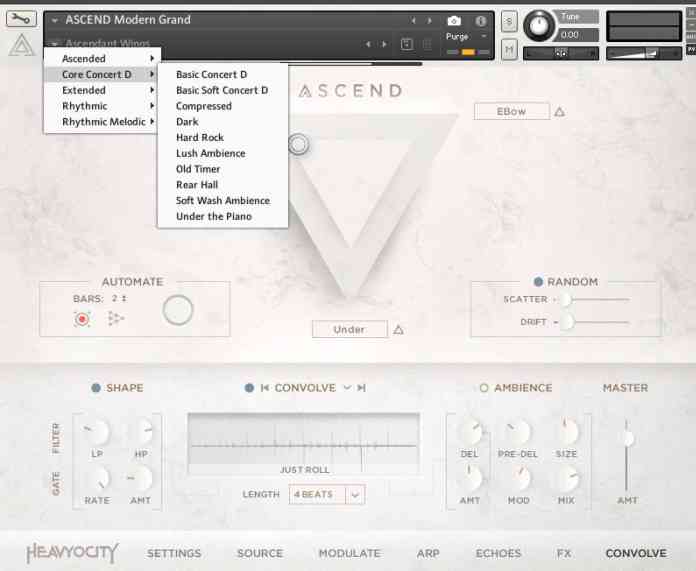Image resolution: width=696 pixels, height=571 pixels.
Task: Click the Heavyocity logo
Action: pos(72,553)
